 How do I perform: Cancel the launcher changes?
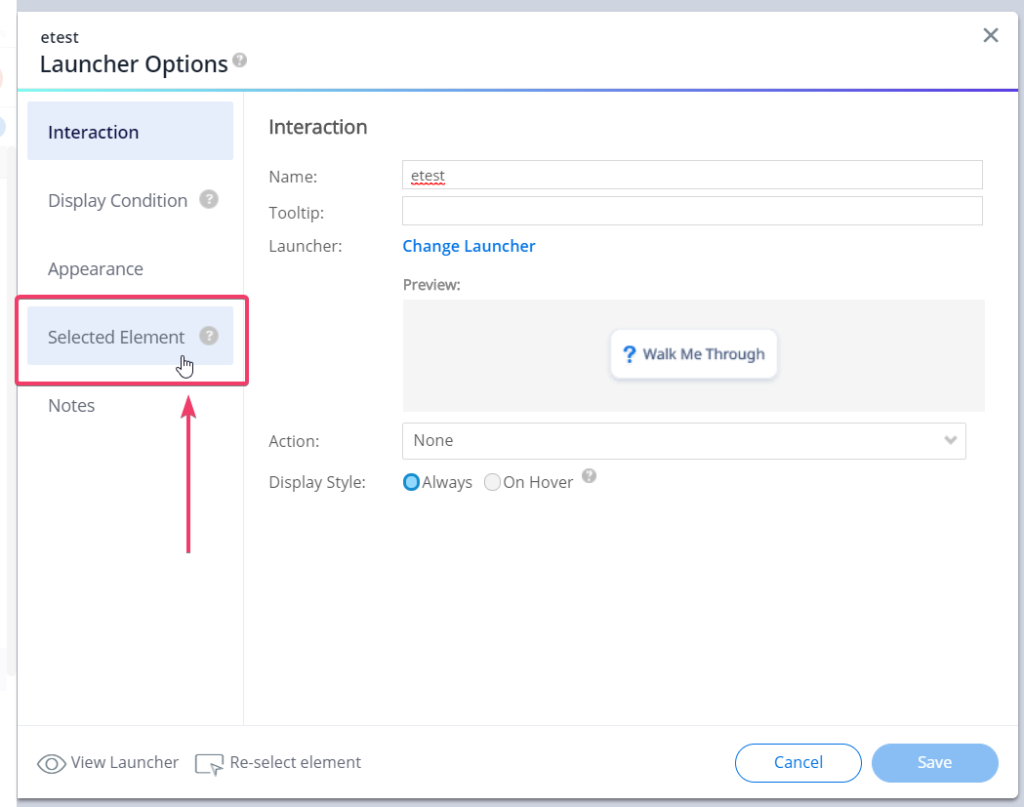tap(797, 762)
